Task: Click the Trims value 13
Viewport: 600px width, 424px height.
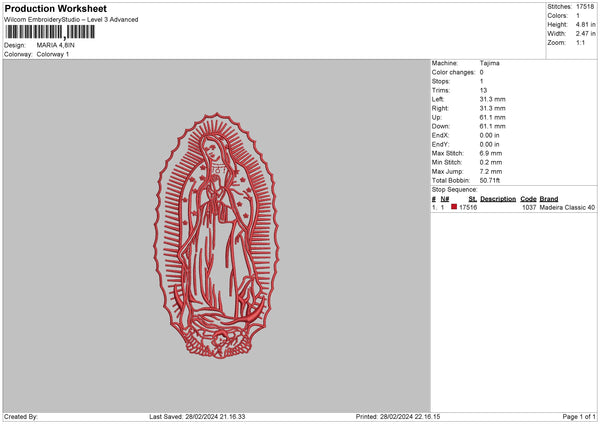Action: 483,90
